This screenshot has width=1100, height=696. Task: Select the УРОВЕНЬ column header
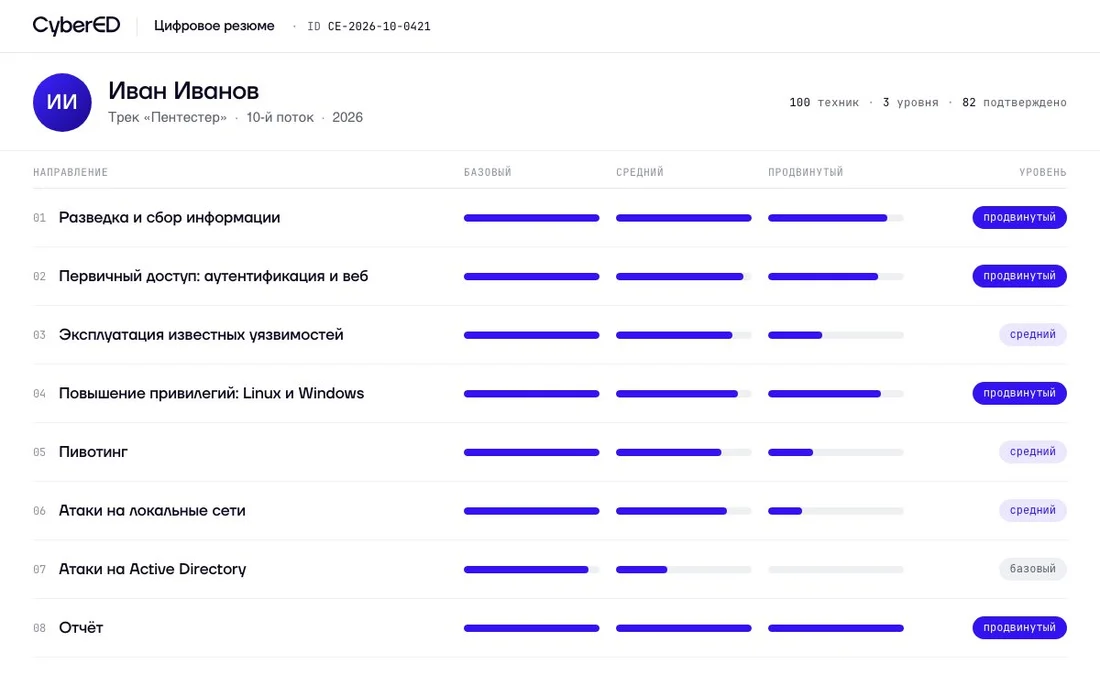click(x=1043, y=172)
